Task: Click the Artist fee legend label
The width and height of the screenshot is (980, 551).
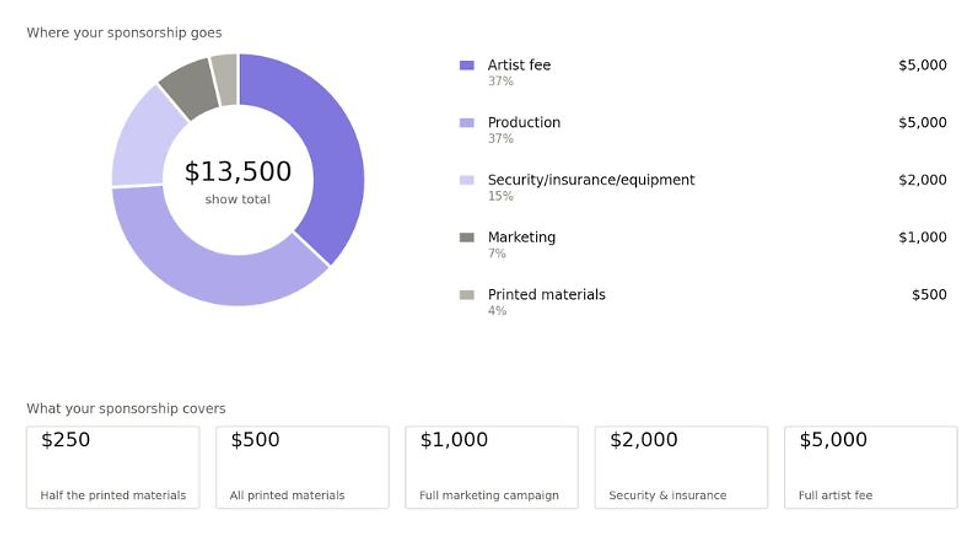Action: pyautogui.click(x=519, y=65)
